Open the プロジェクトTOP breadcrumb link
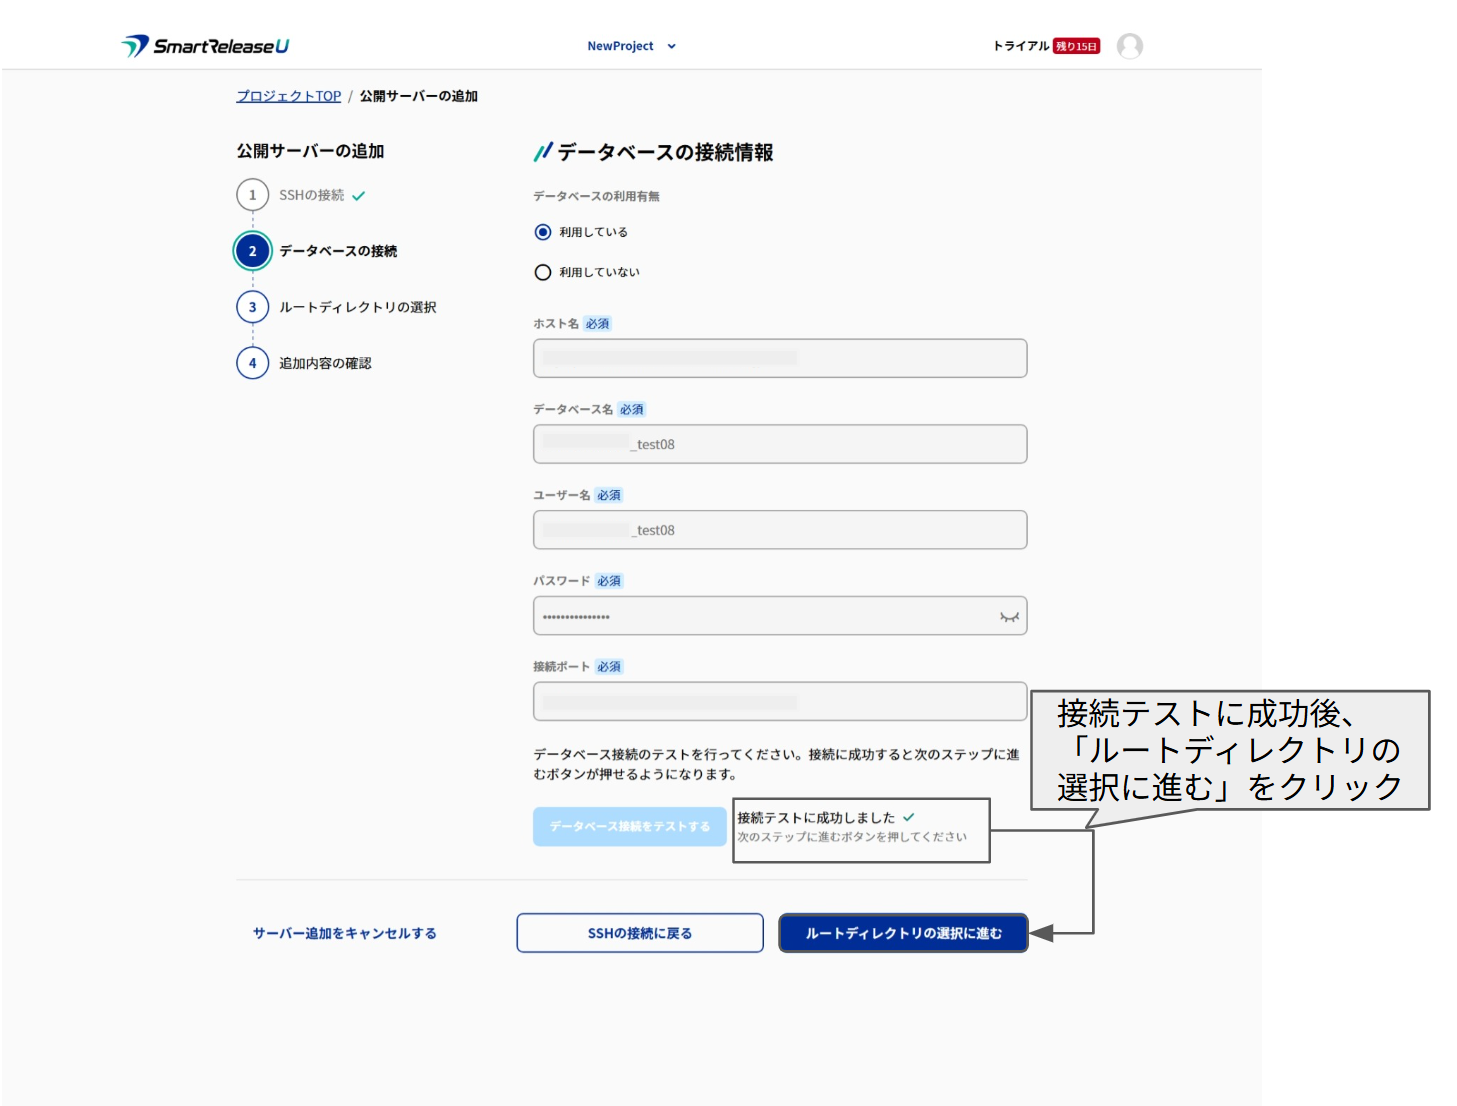1457x1106 pixels. click(288, 96)
